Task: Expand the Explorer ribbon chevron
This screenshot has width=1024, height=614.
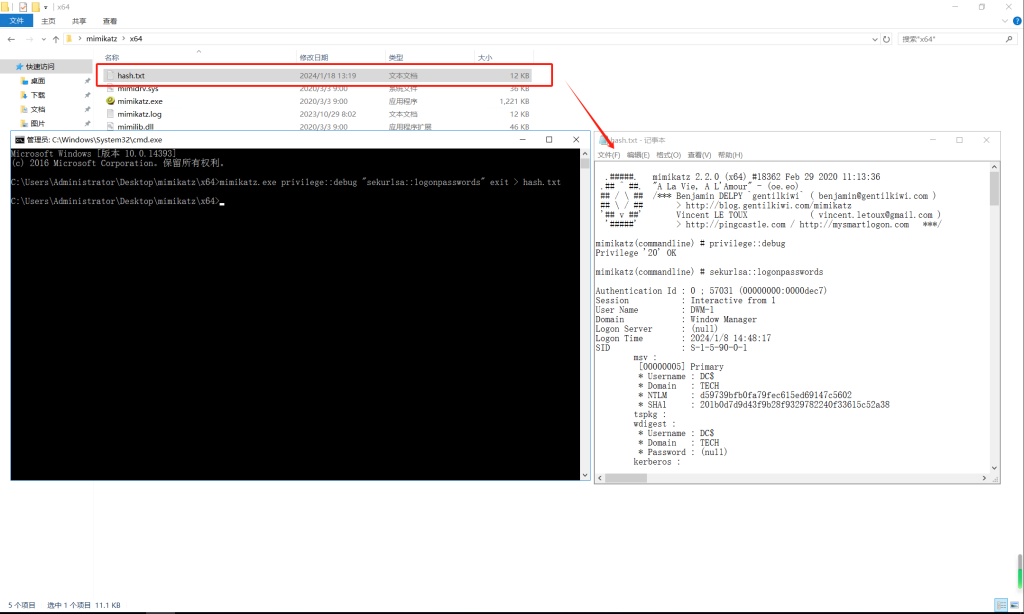Action: coord(1005,21)
